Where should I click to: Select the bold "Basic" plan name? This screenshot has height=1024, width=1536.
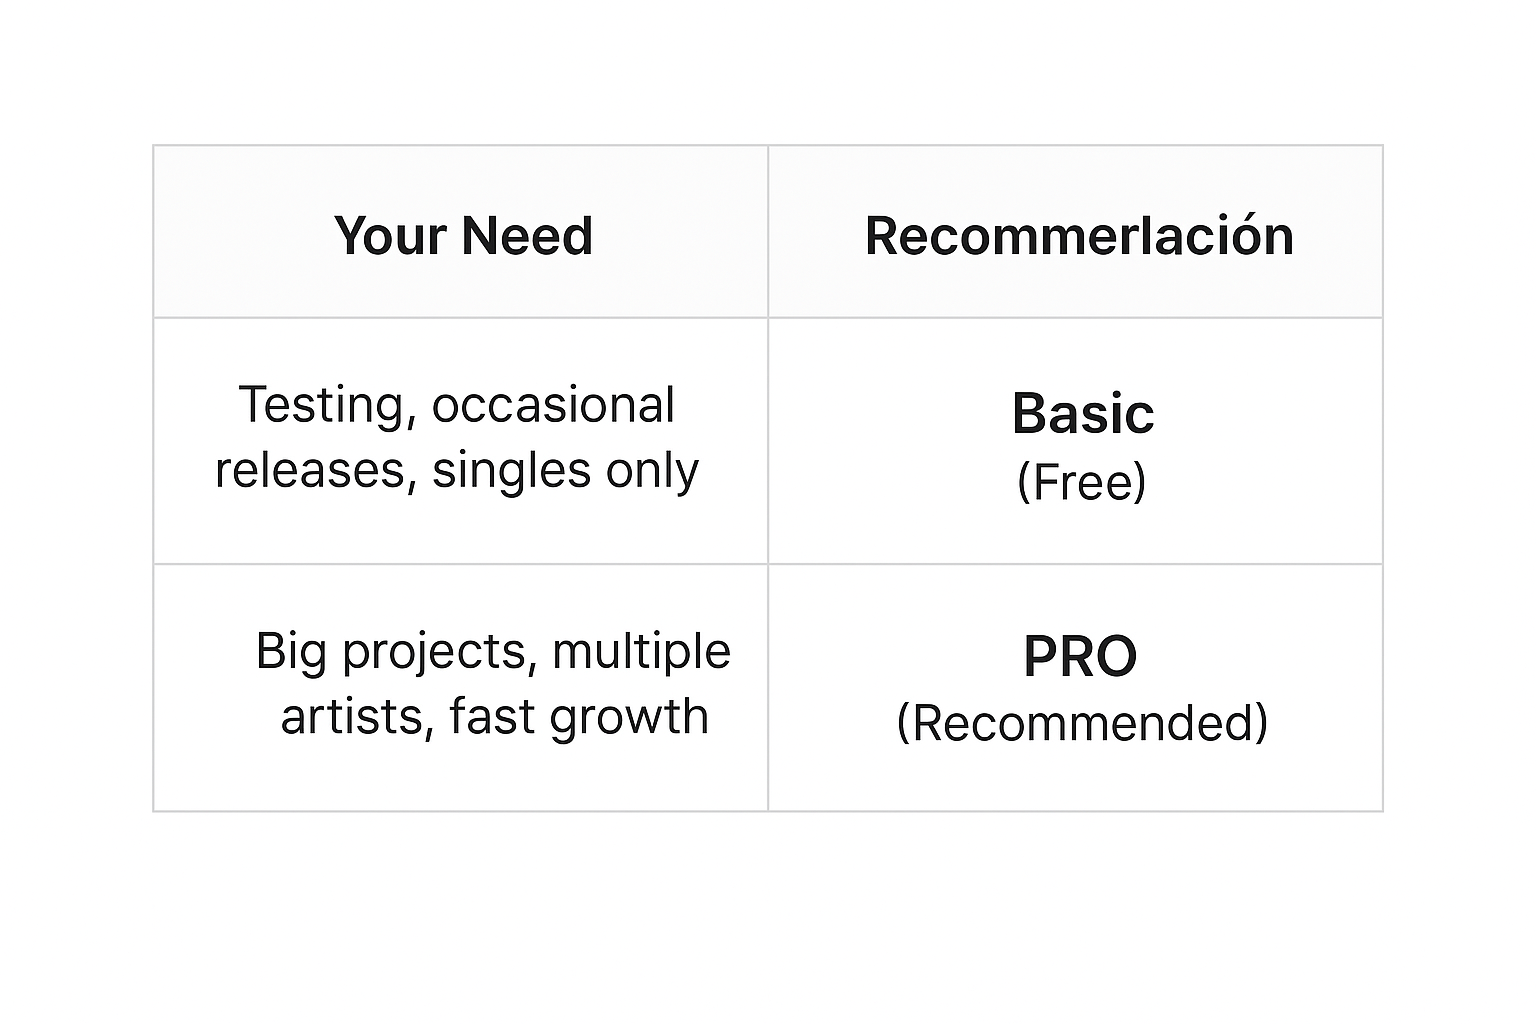pyautogui.click(x=1083, y=413)
